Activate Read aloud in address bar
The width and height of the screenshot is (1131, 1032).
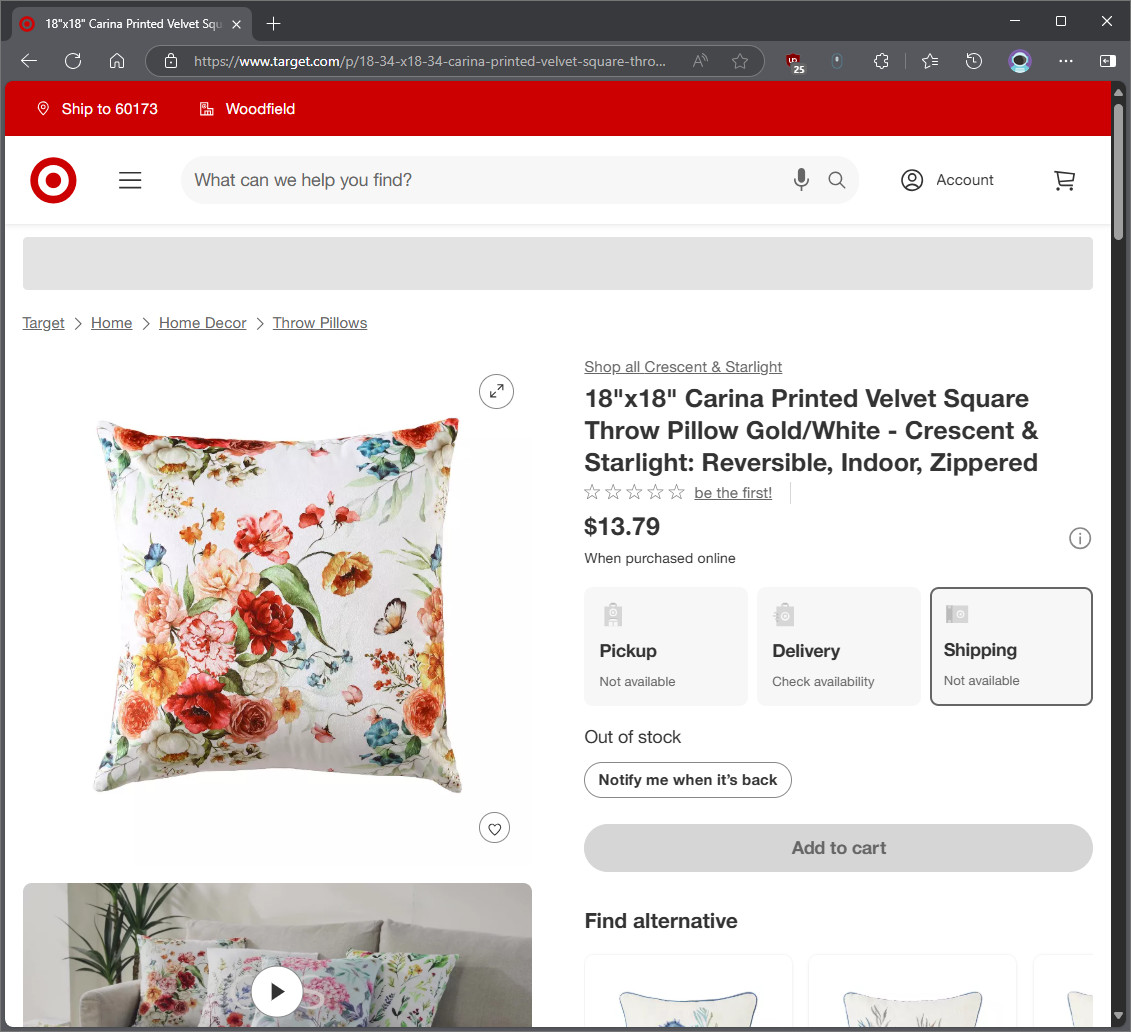click(700, 61)
